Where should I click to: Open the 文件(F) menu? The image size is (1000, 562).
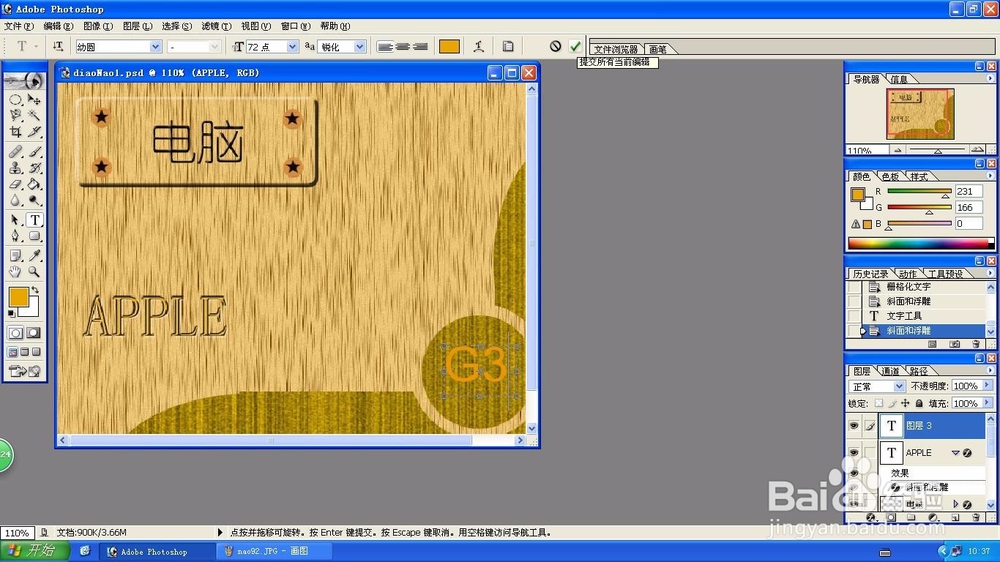pos(18,26)
